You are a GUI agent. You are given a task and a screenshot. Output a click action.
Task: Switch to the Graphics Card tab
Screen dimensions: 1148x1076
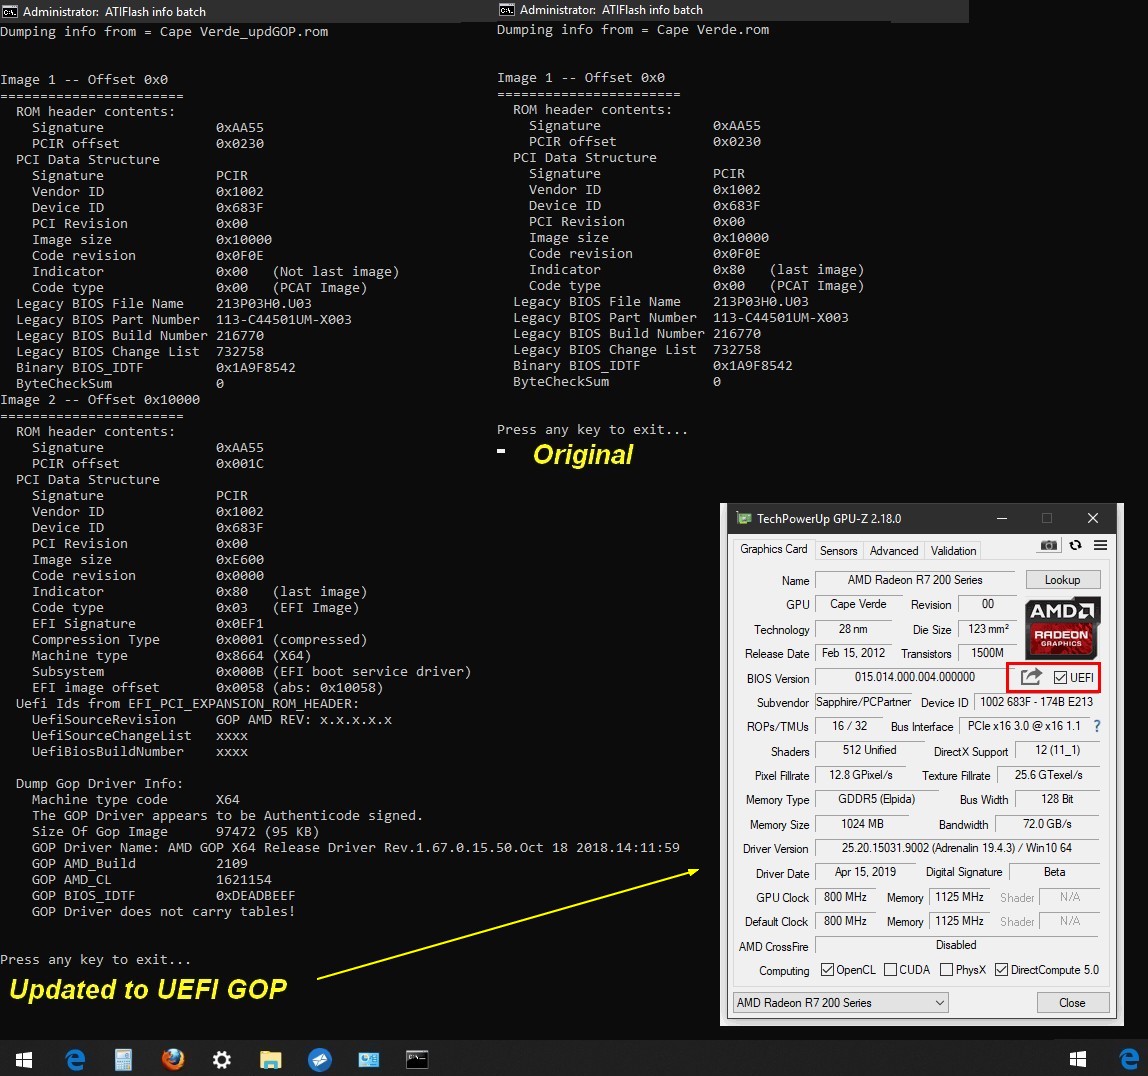[773, 549]
